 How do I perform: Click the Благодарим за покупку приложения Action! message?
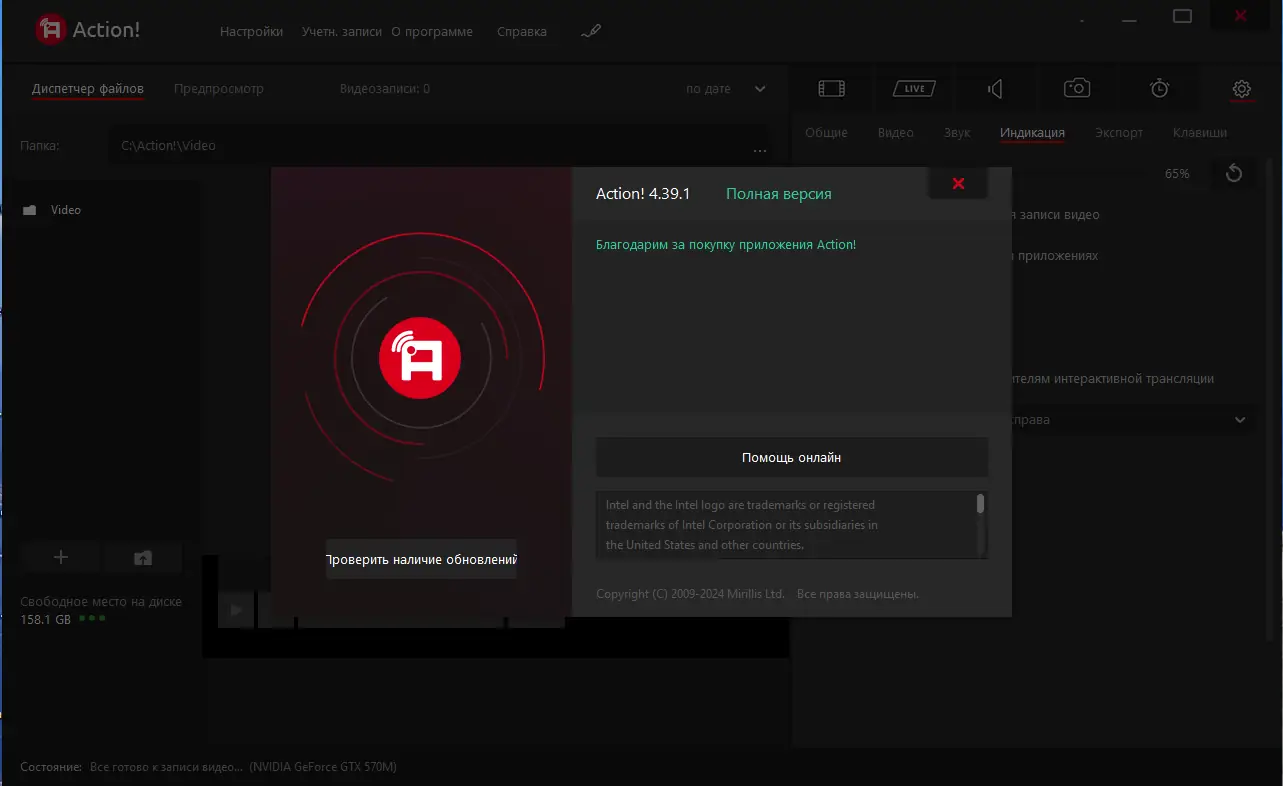[x=726, y=244]
